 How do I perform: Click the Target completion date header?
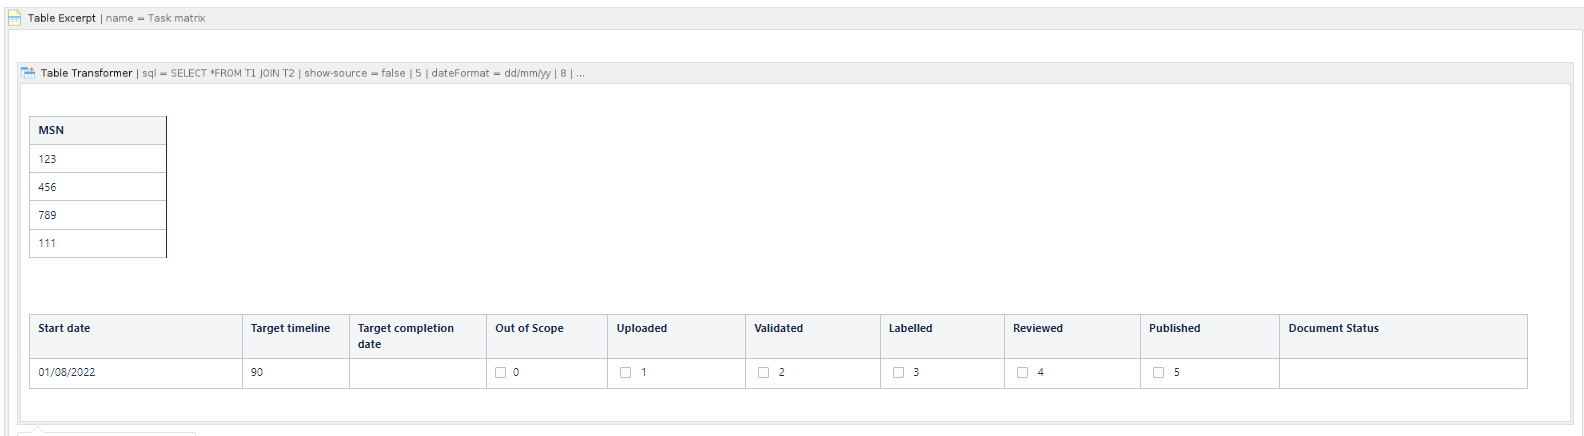click(x=418, y=337)
